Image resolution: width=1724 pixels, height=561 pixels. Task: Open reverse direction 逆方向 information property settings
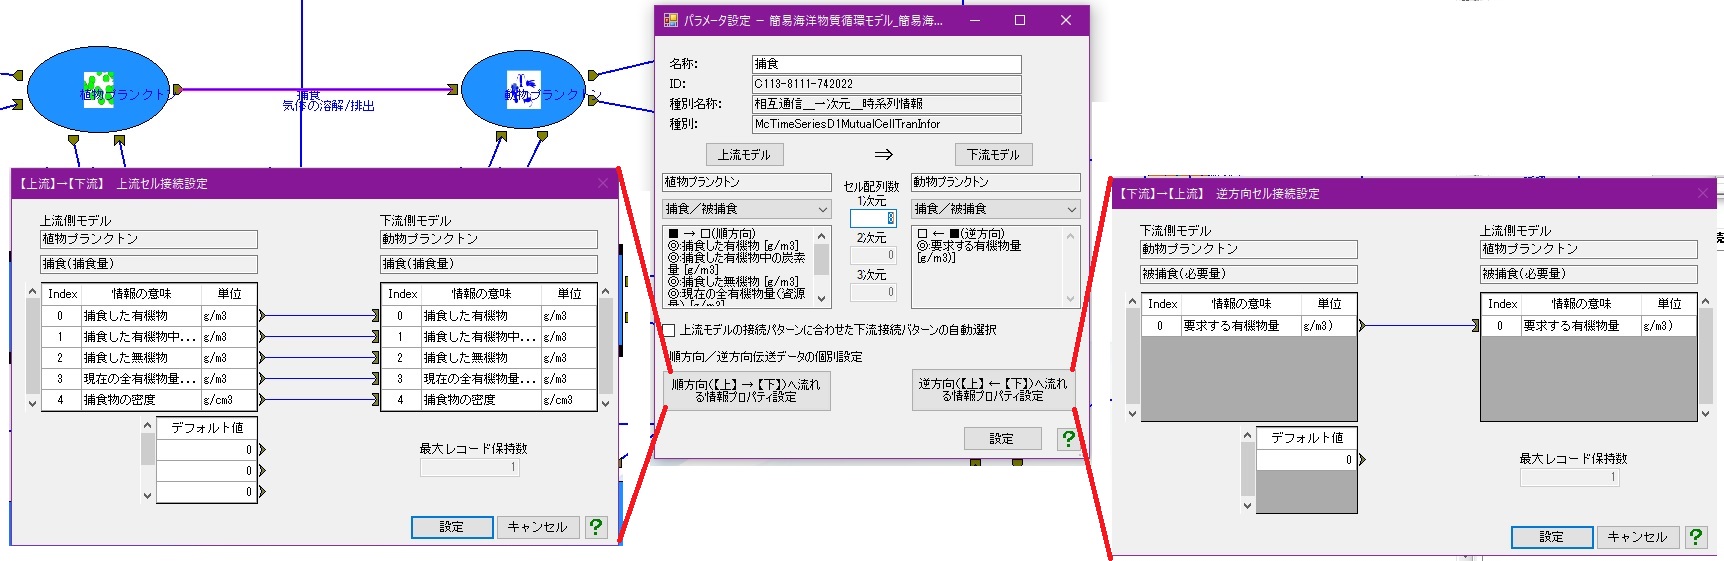coord(992,390)
